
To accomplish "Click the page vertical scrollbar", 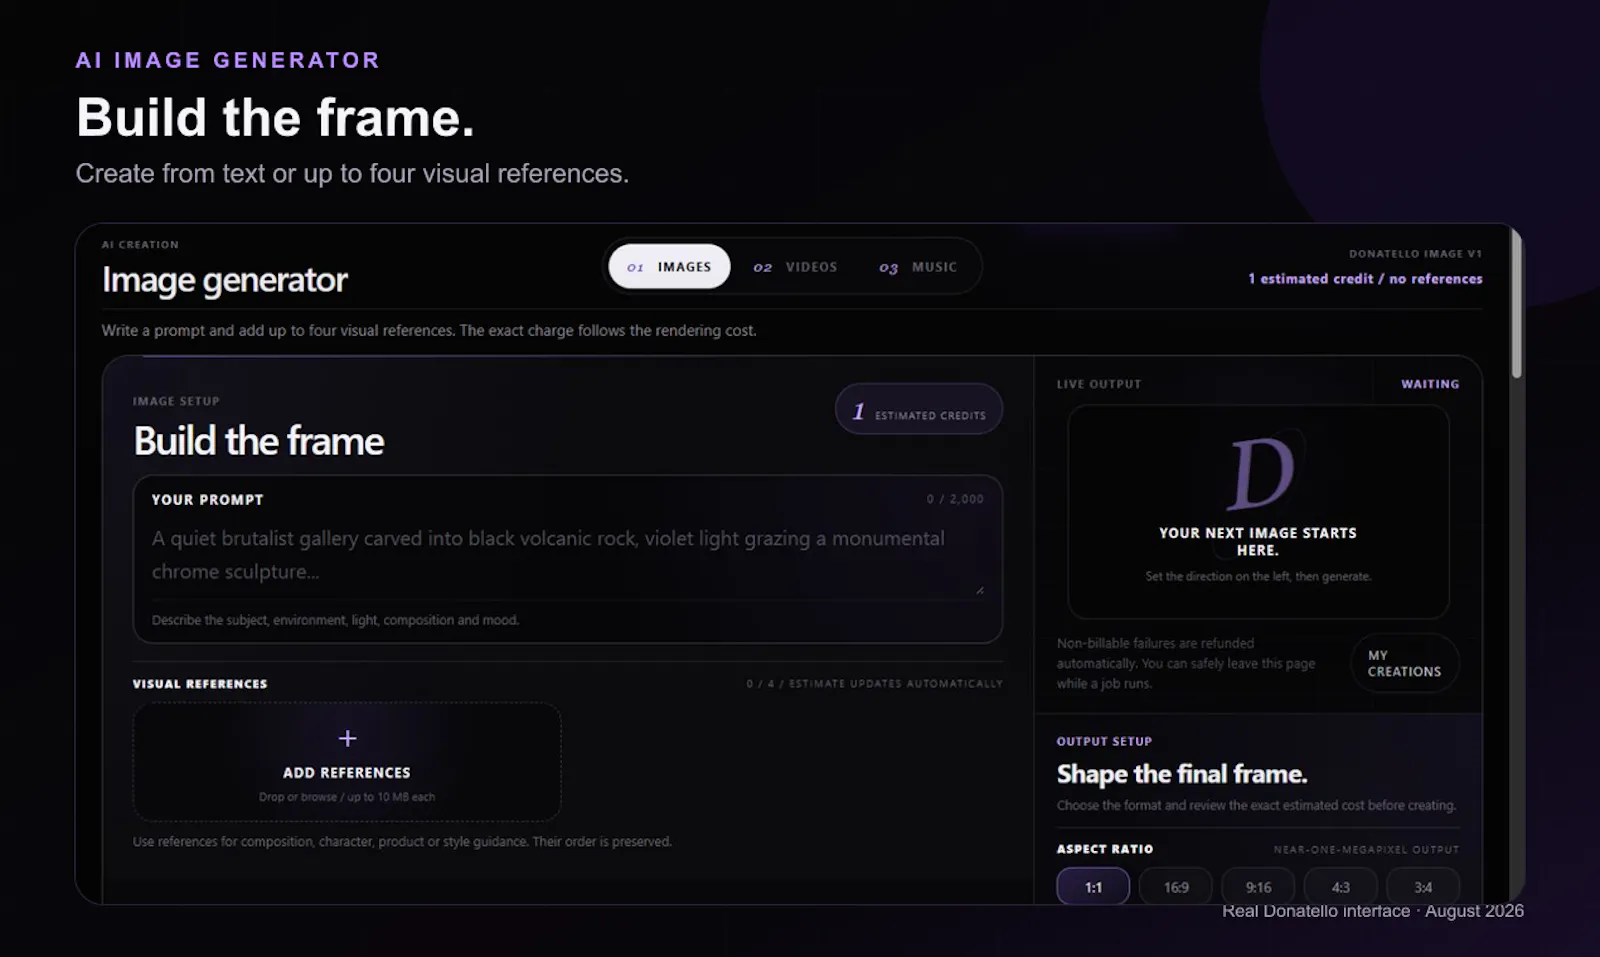I will click(1517, 305).
